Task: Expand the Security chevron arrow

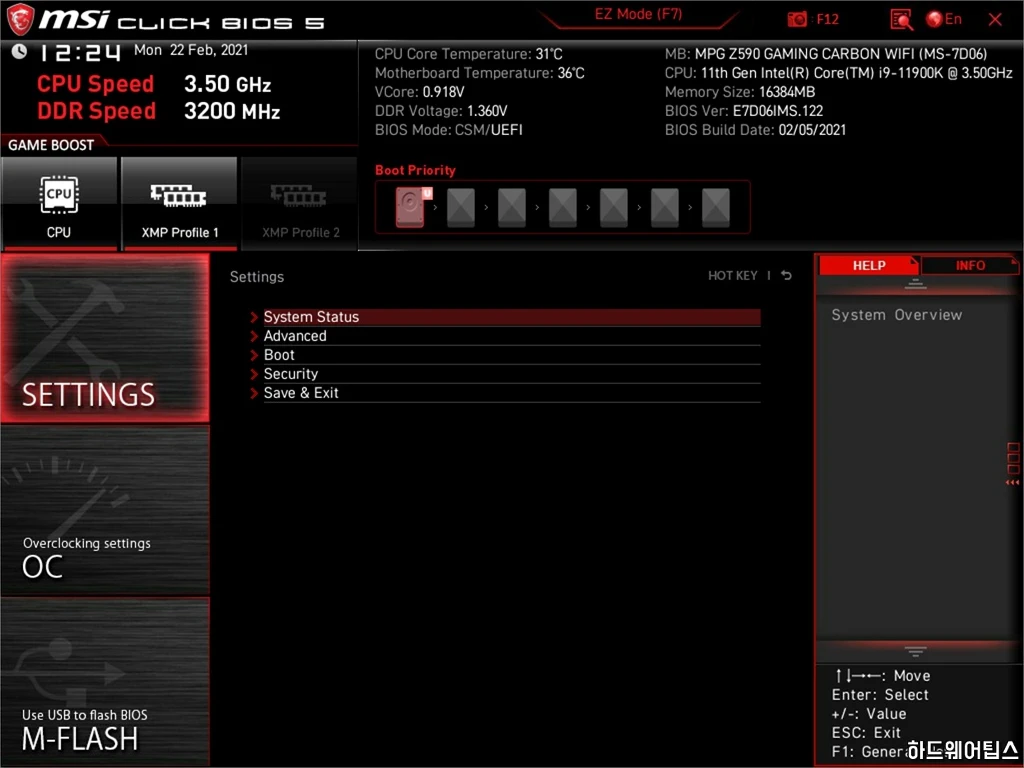Action: [254, 374]
